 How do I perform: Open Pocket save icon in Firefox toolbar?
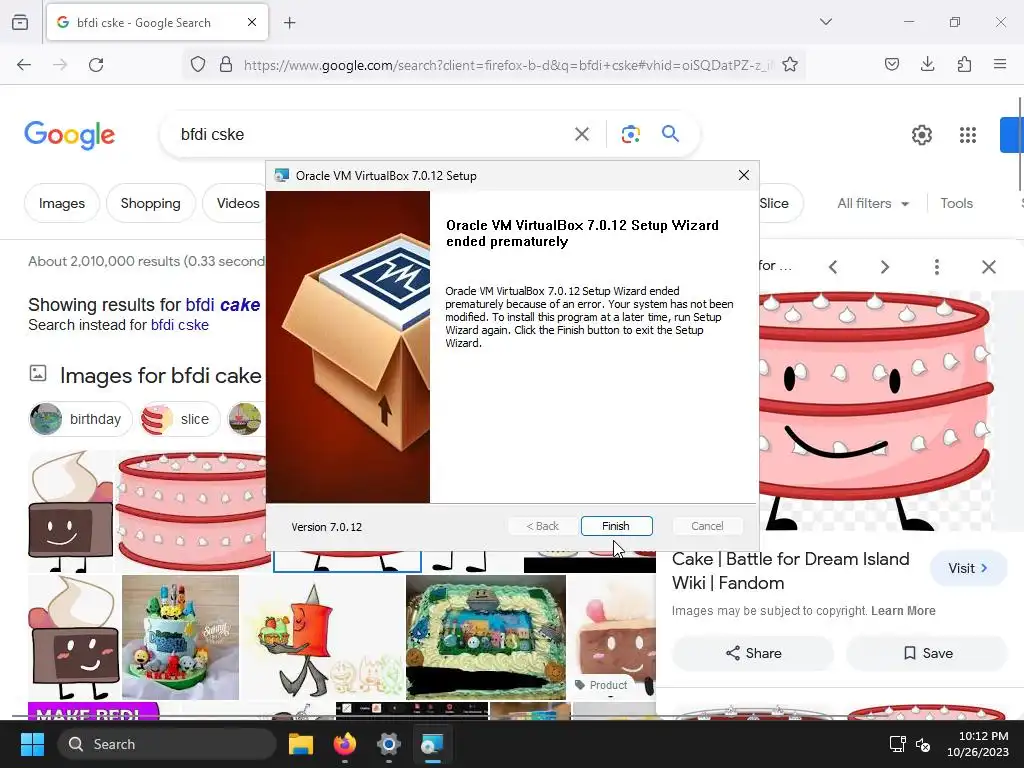click(x=892, y=64)
